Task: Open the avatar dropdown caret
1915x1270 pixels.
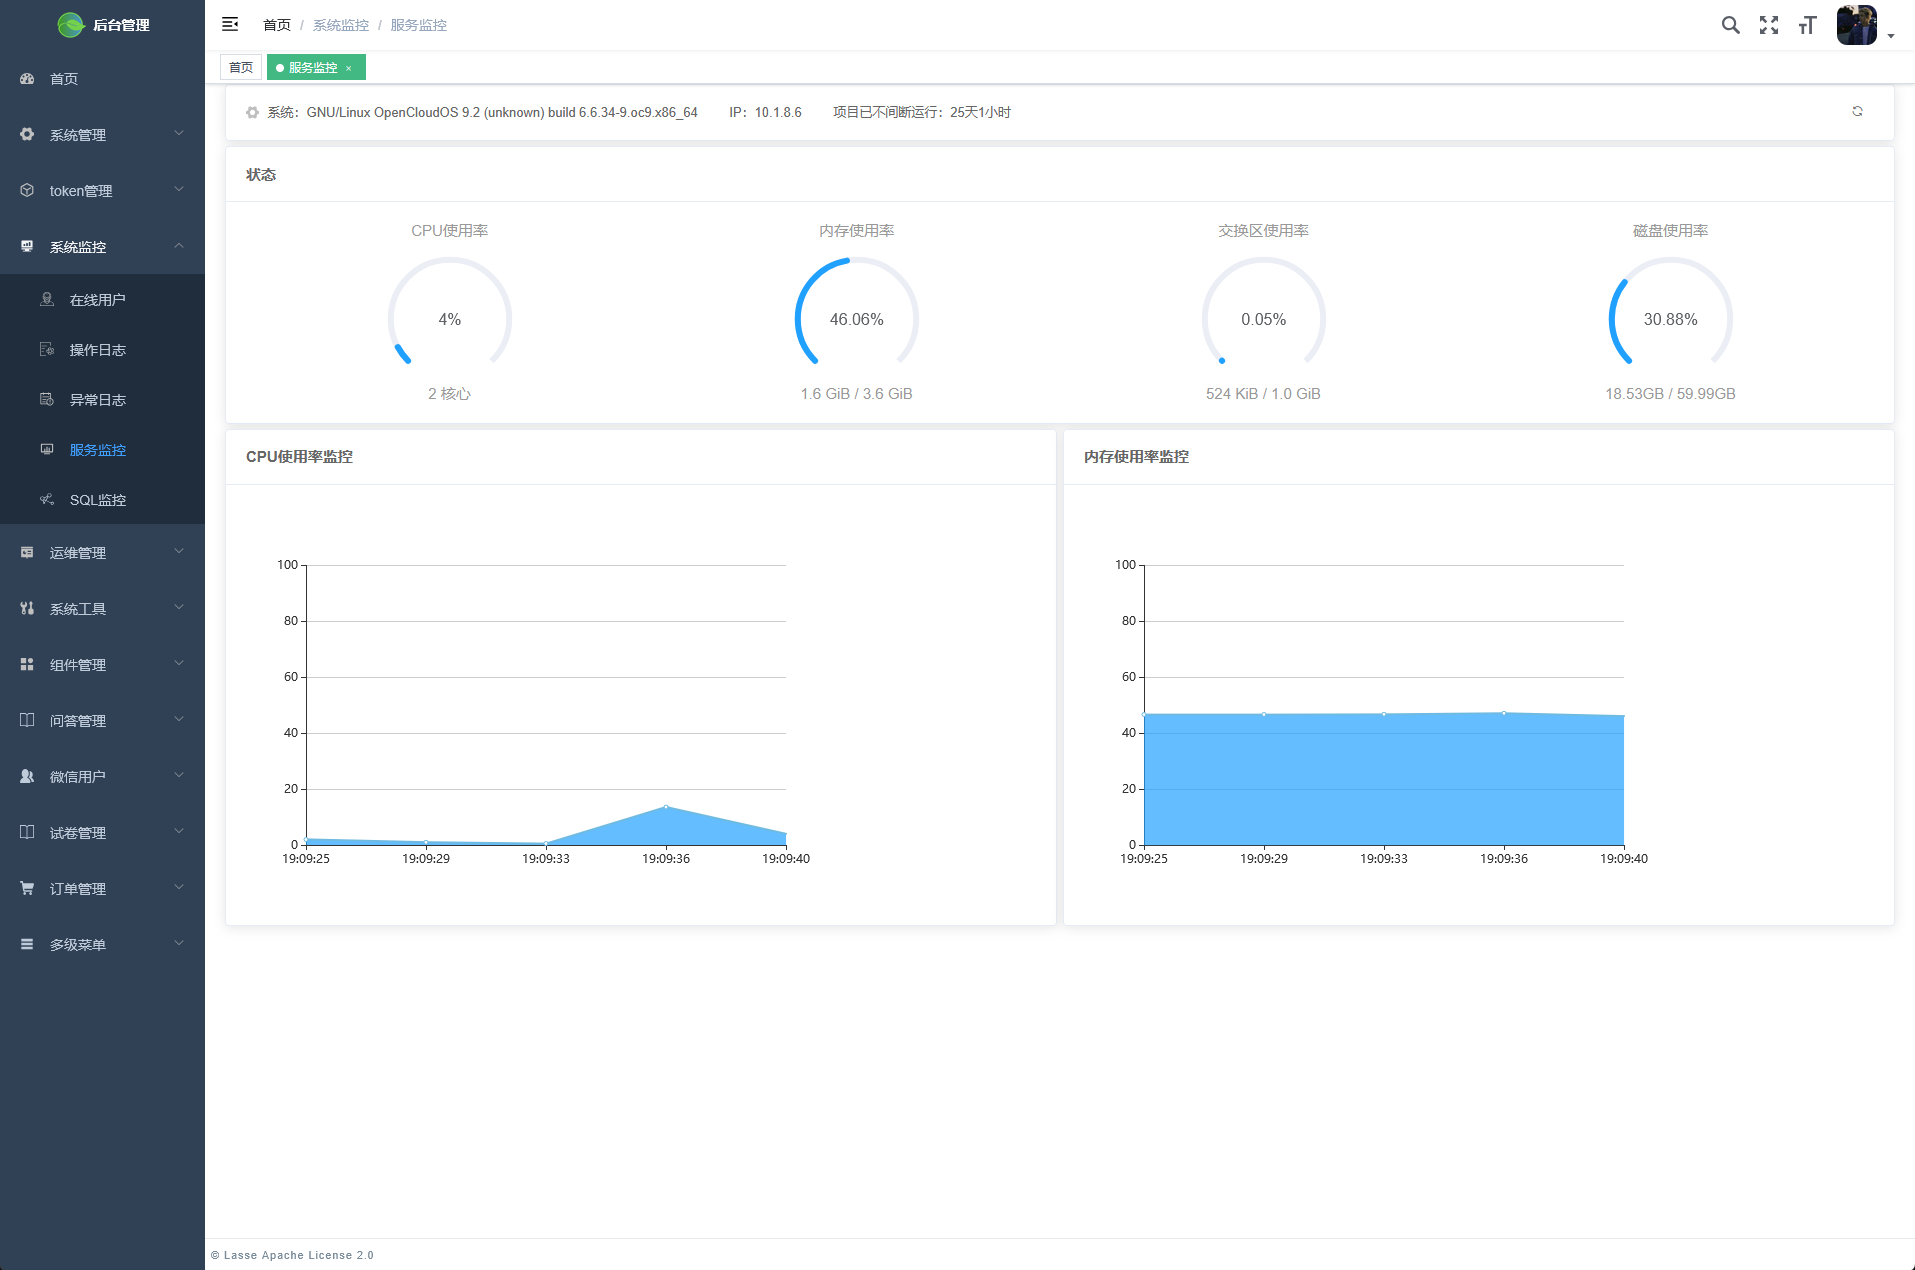Action: (1891, 35)
